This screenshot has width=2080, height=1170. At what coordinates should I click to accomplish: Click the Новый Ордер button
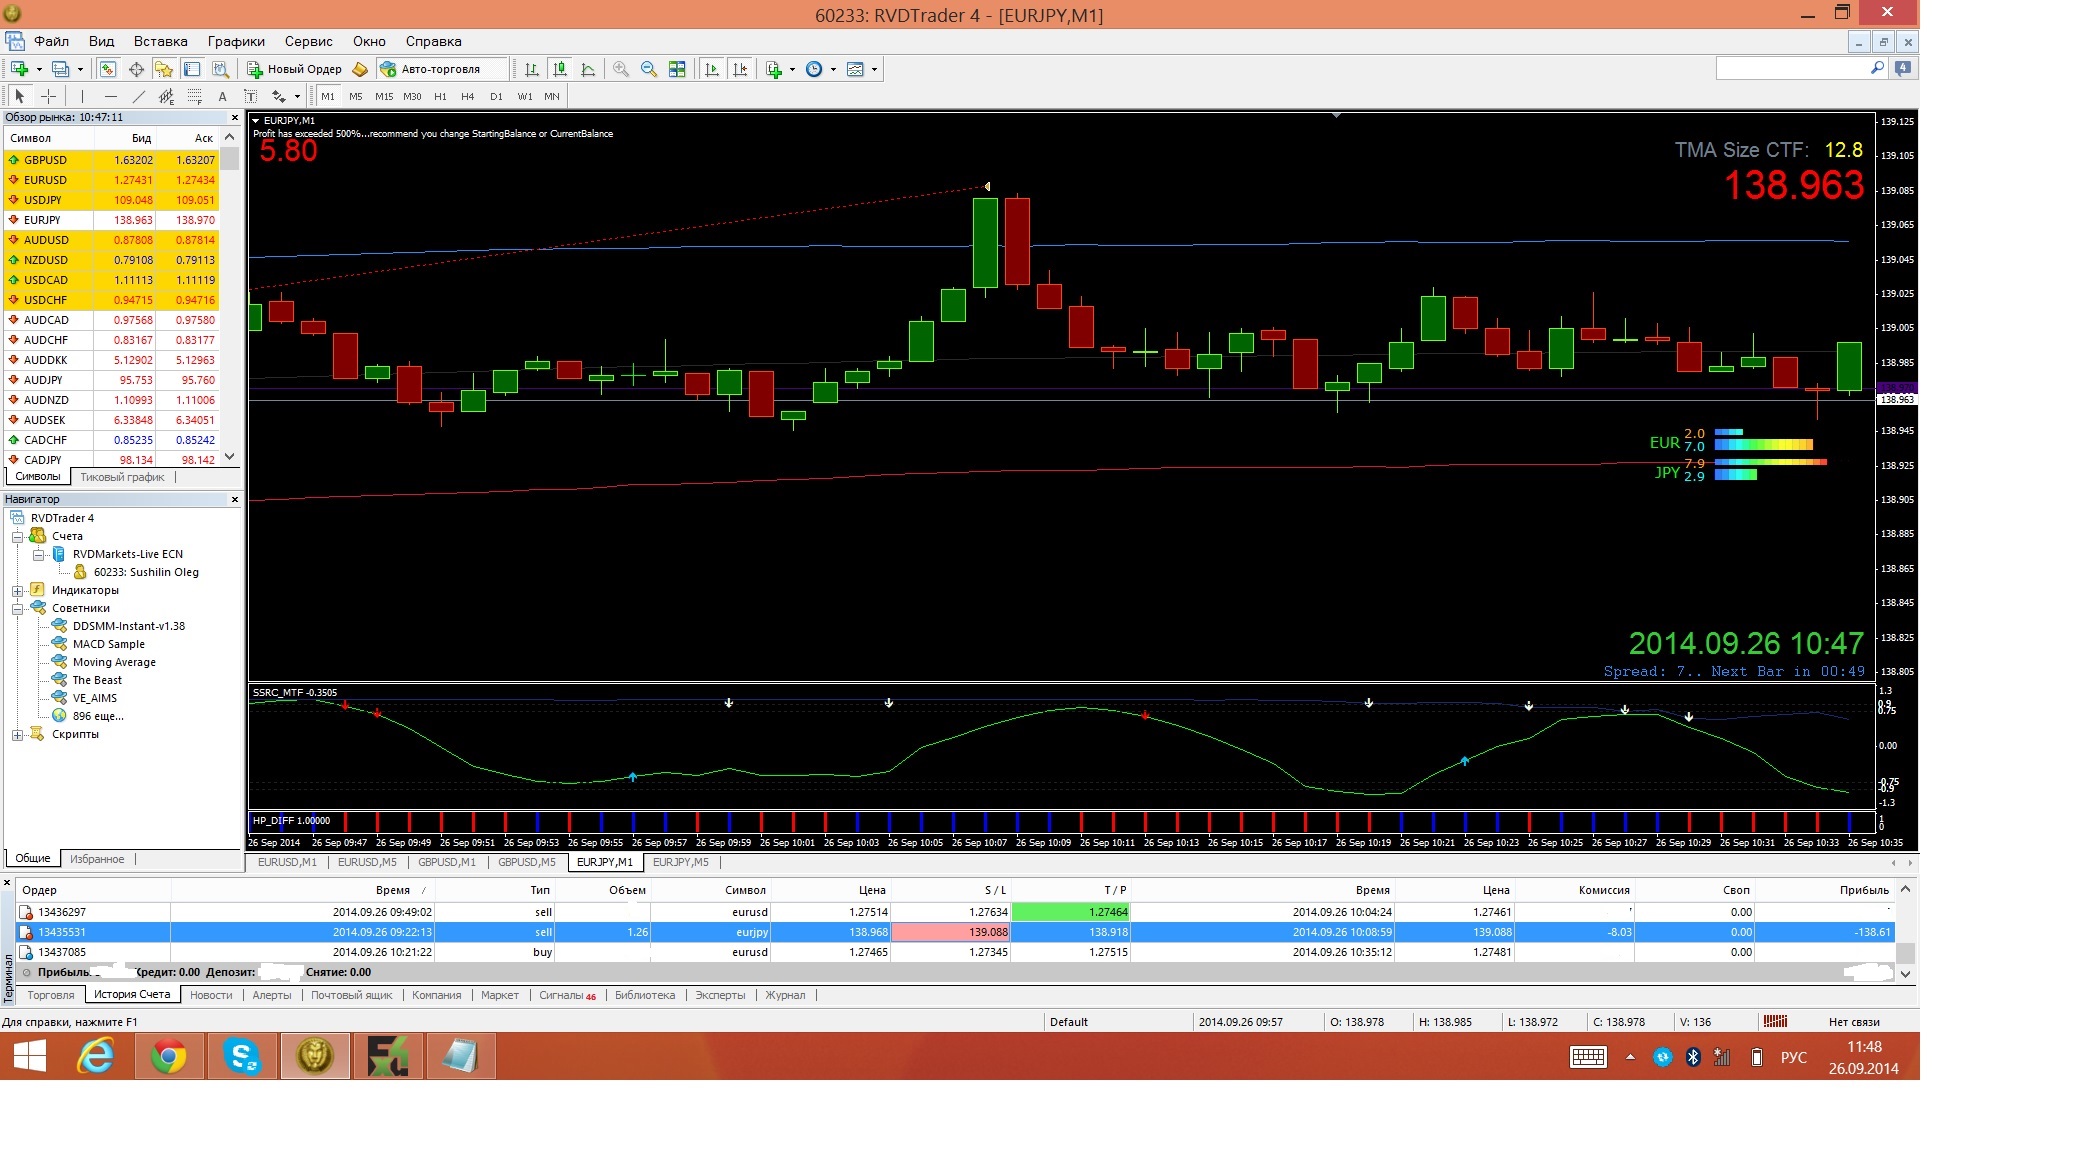tap(295, 69)
